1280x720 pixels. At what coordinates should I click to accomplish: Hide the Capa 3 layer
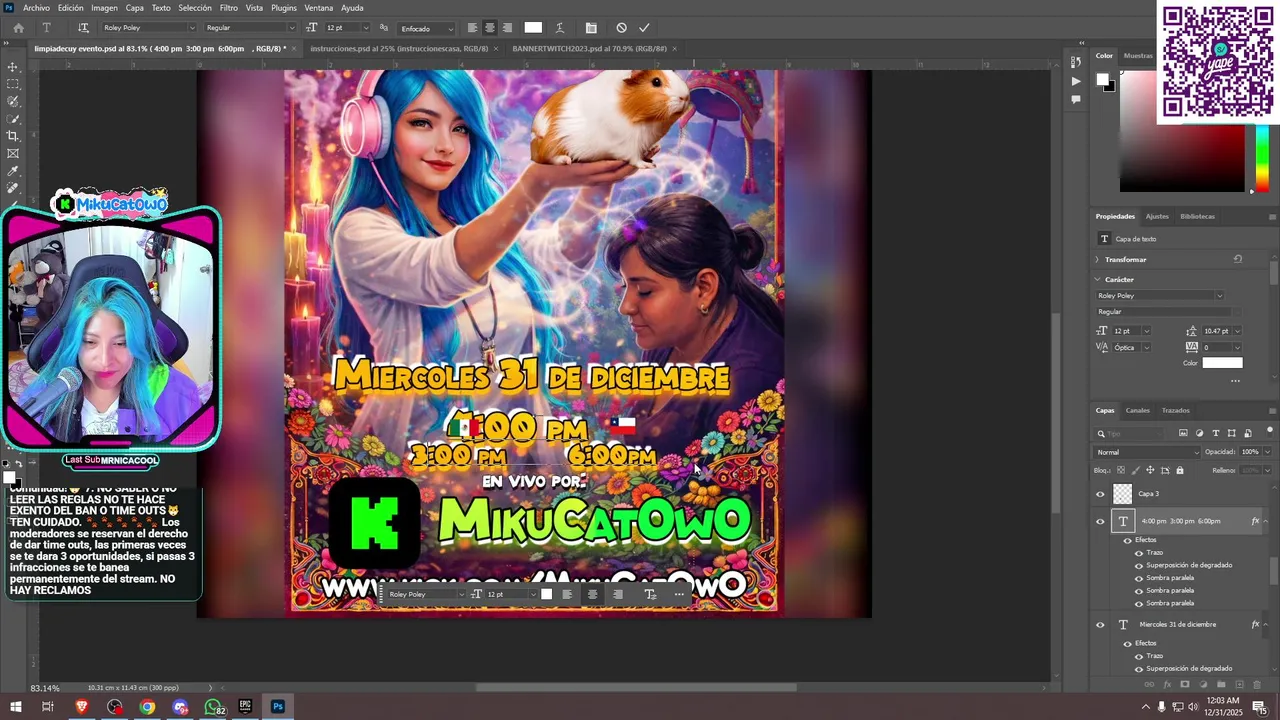click(x=1100, y=494)
